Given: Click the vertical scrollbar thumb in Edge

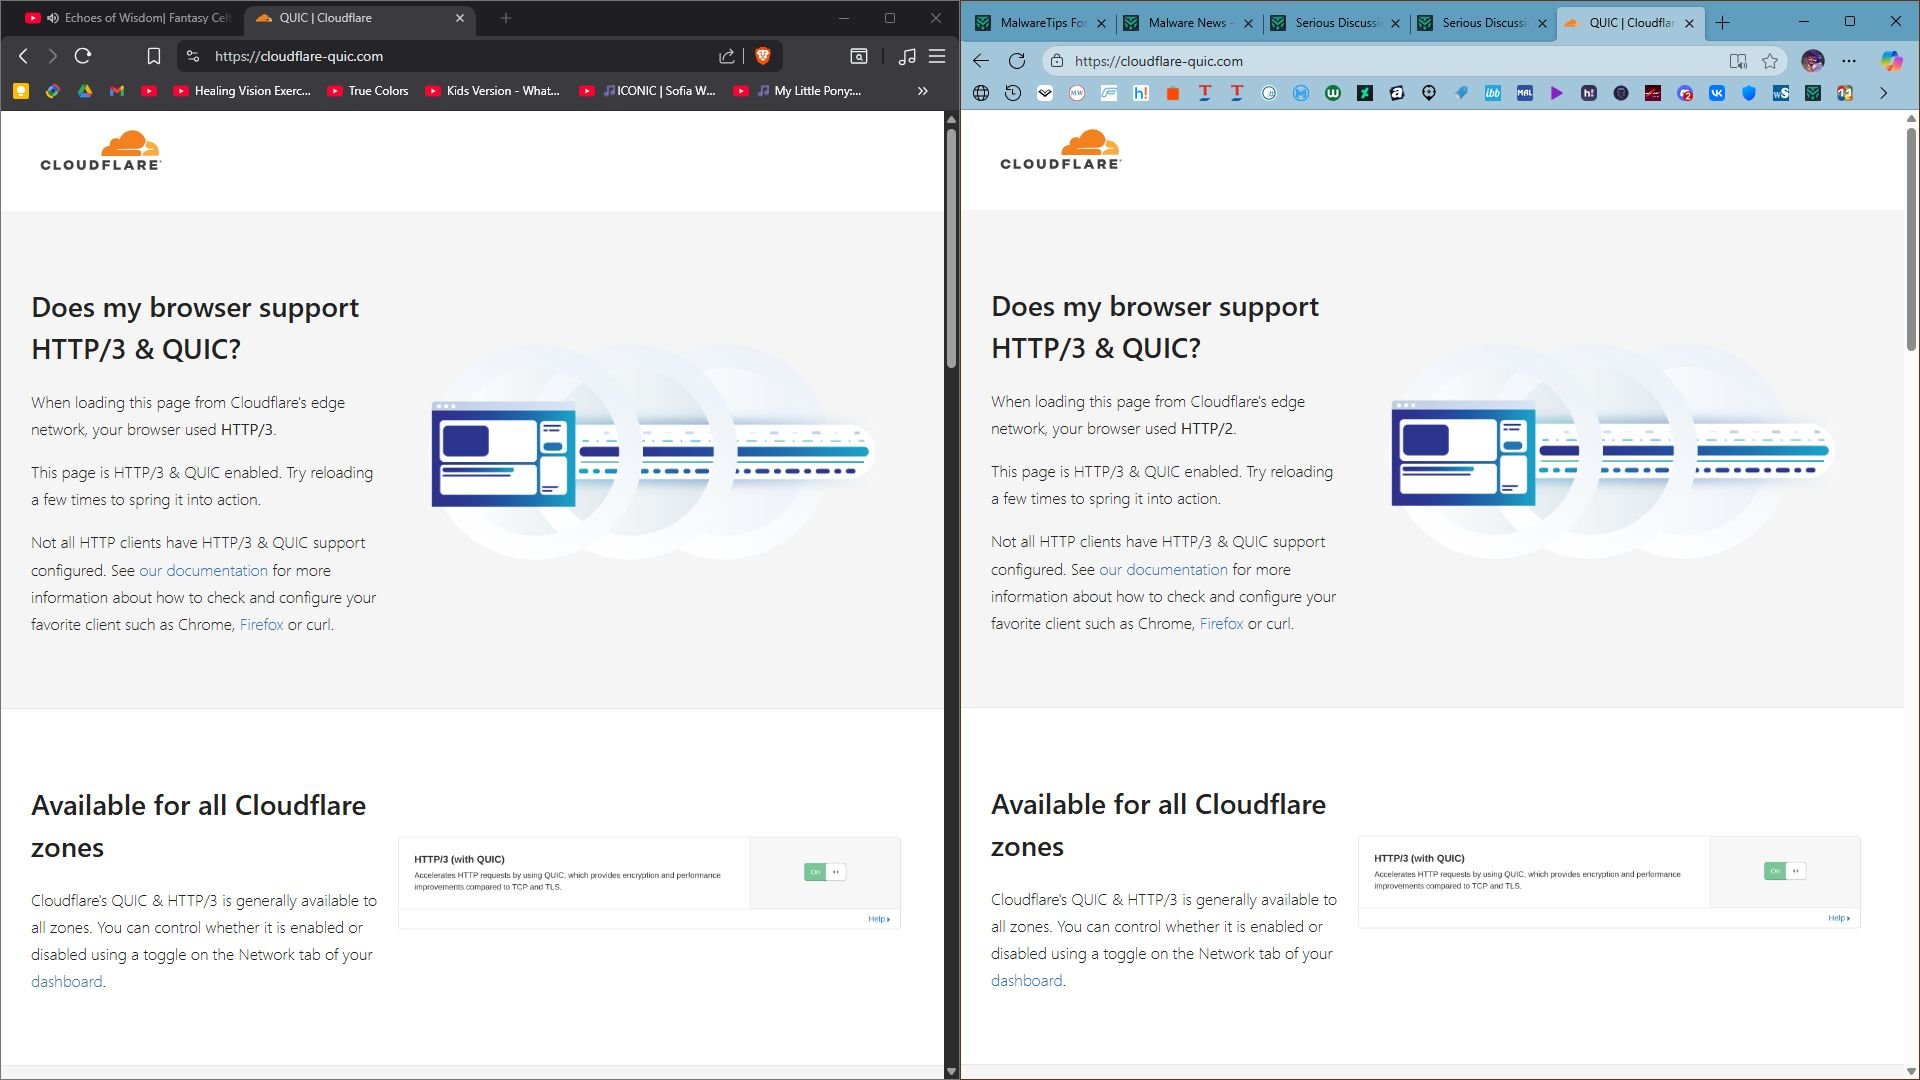Looking at the screenshot, I should (1911, 238).
